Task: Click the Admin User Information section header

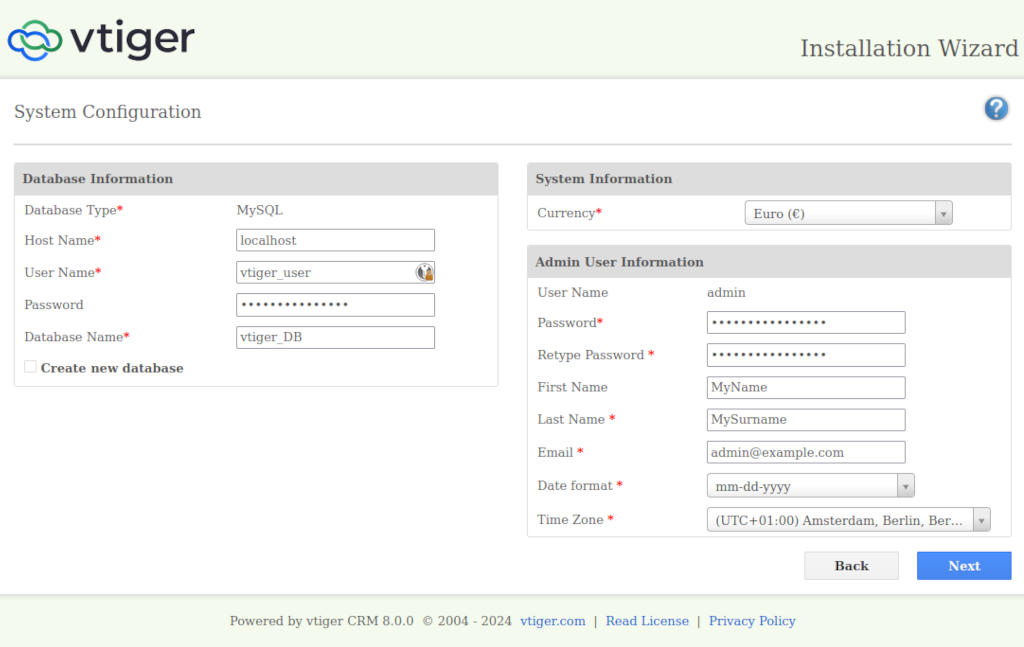Action: pos(769,262)
